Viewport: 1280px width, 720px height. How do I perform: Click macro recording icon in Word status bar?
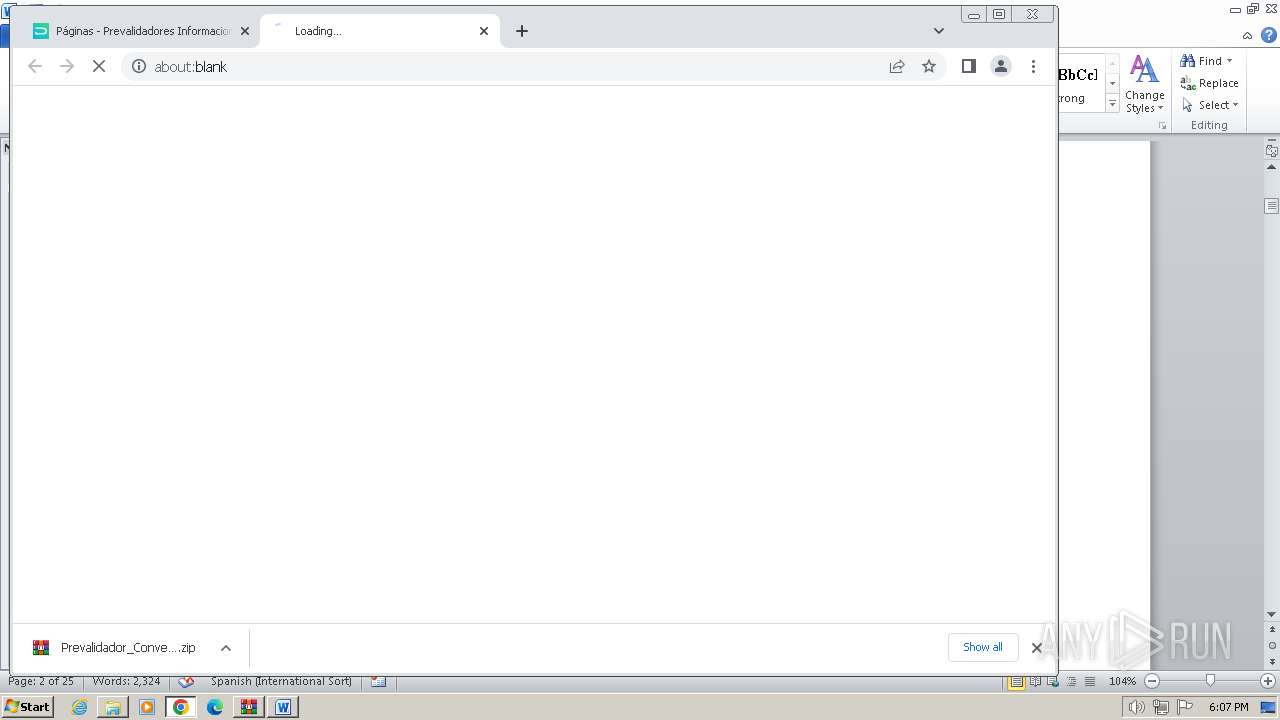(x=378, y=681)
